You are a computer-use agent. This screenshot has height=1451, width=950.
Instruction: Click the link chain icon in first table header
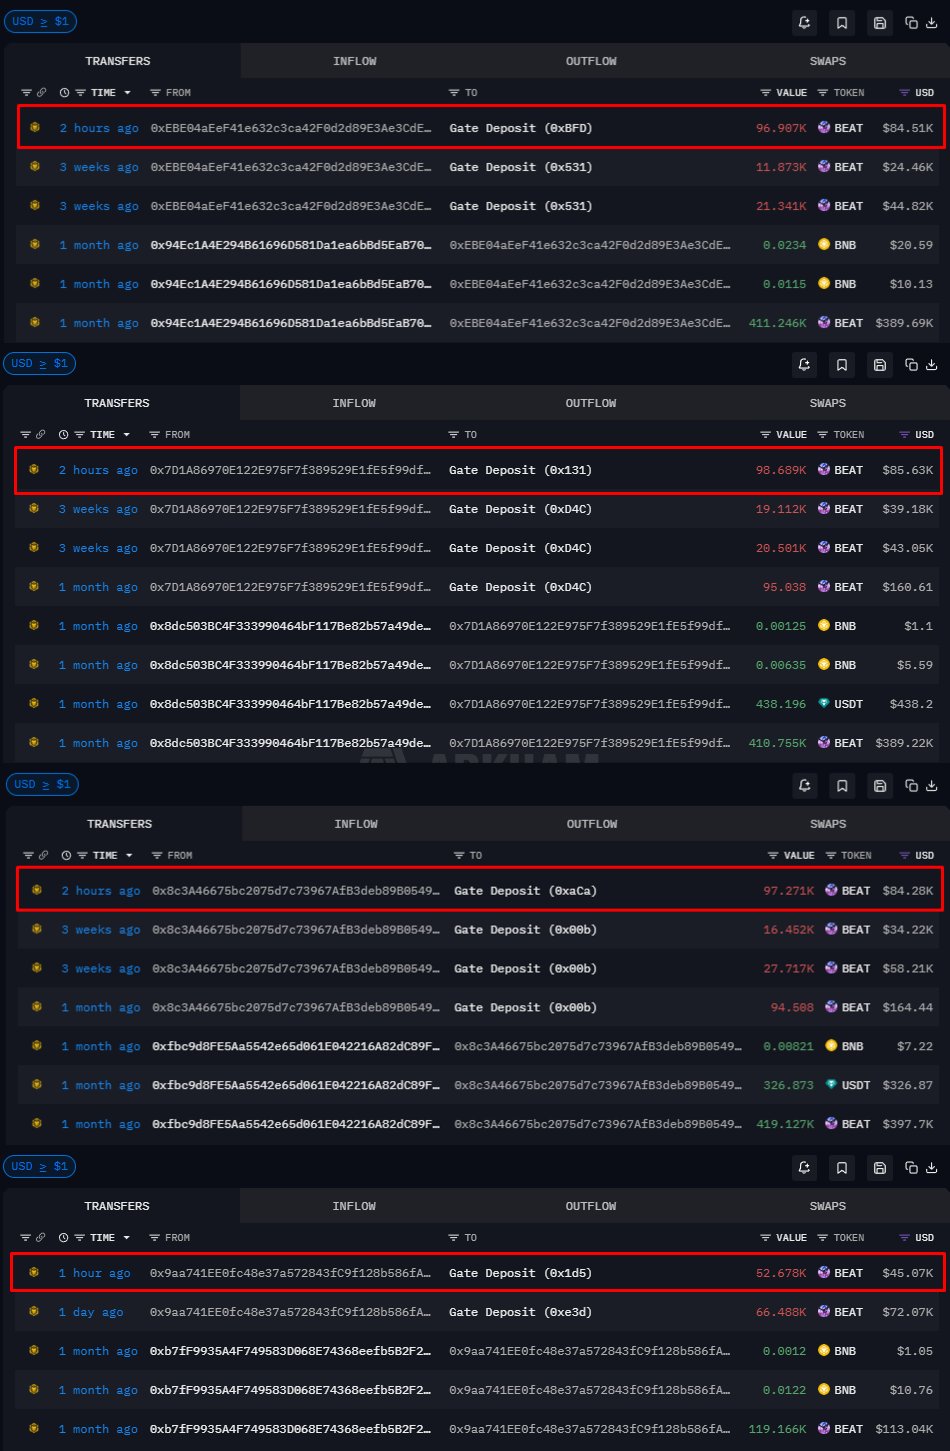click(41, 92)
